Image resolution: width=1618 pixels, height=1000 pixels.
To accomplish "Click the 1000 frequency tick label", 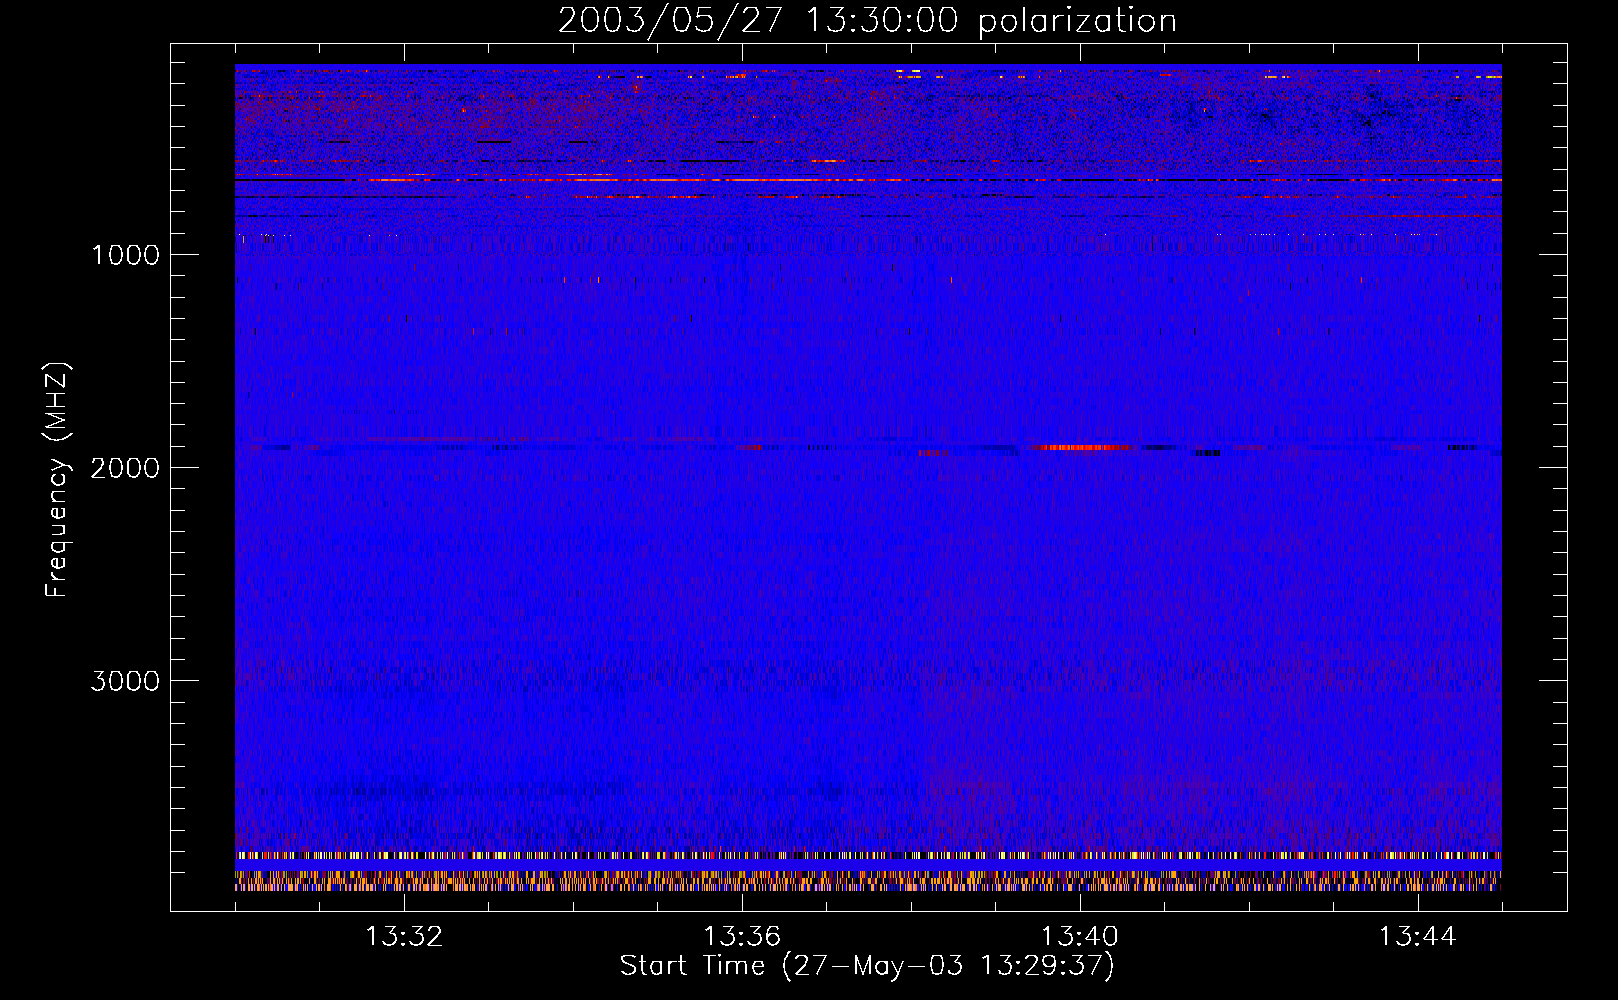I will pos(125,255).
